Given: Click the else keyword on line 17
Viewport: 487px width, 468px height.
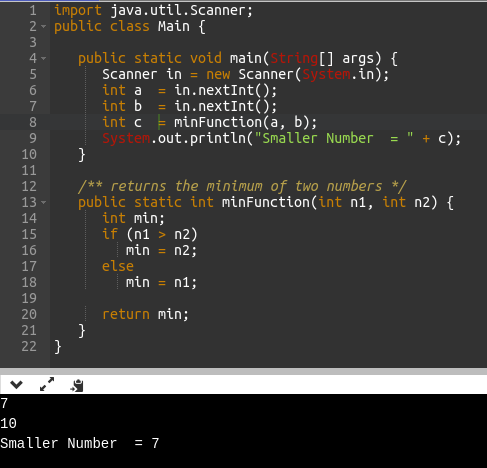Looking at the screenshot, I should click(118, 266).
